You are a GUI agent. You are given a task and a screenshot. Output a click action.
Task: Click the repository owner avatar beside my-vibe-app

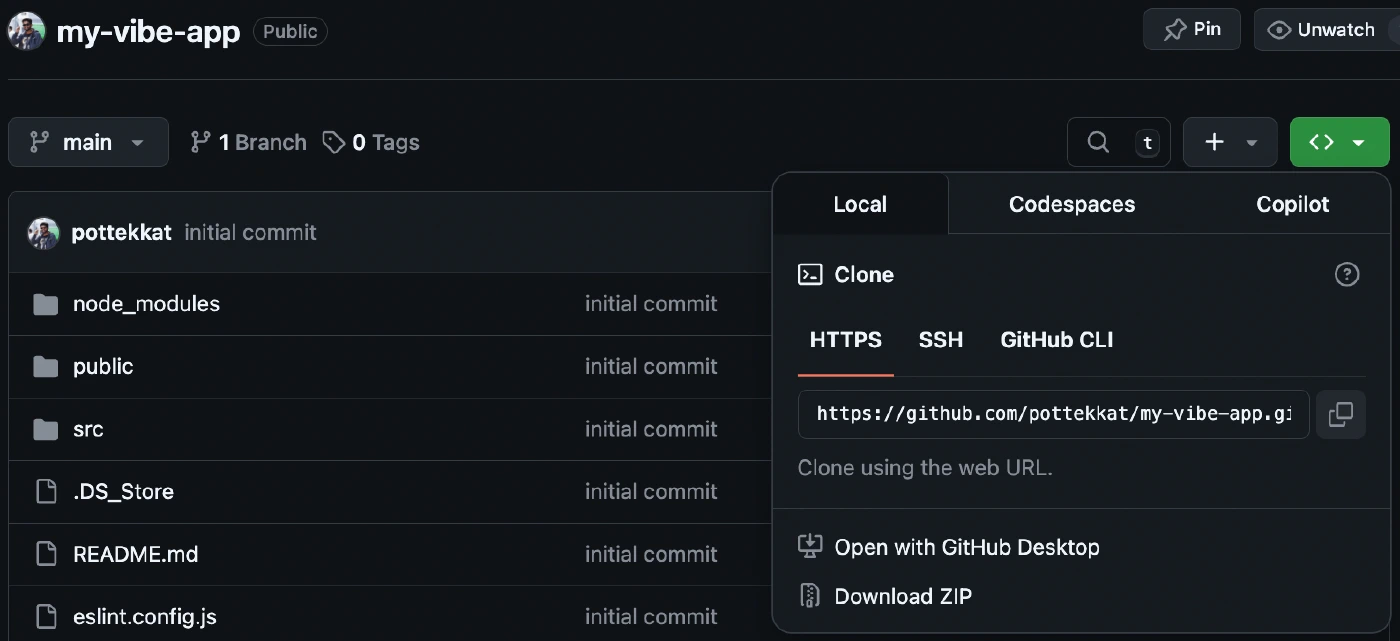tap(26, 31)
